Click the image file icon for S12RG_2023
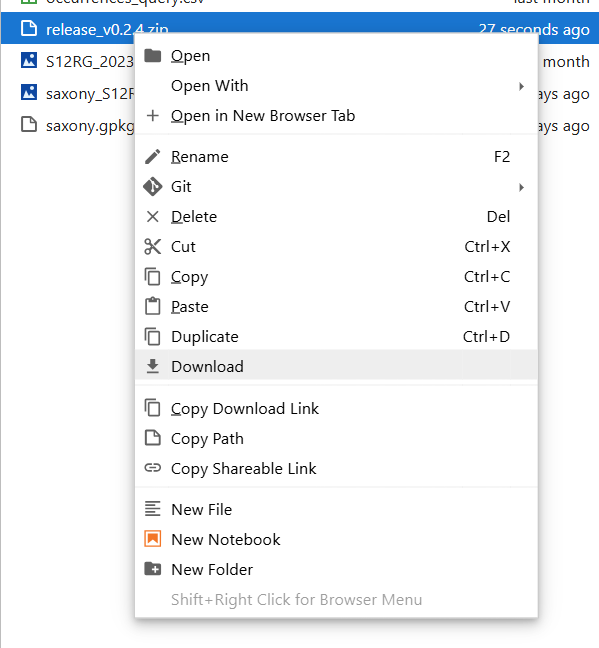 [x=29, y=60]
